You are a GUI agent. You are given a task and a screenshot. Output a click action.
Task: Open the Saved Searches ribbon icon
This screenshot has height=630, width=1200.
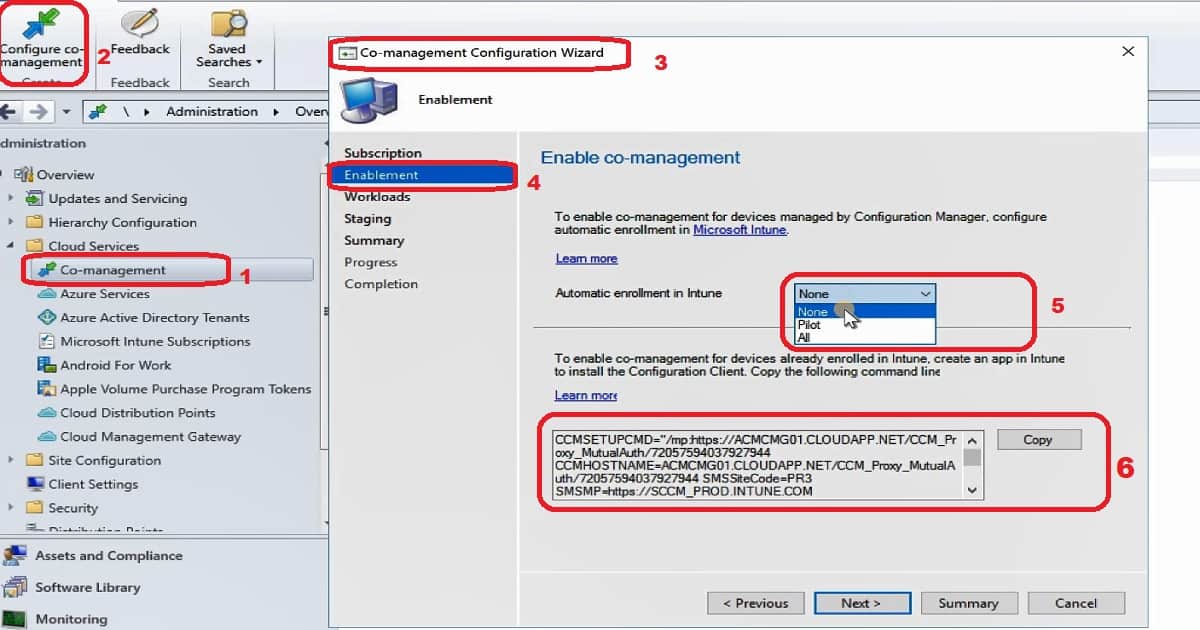point(228,22)
